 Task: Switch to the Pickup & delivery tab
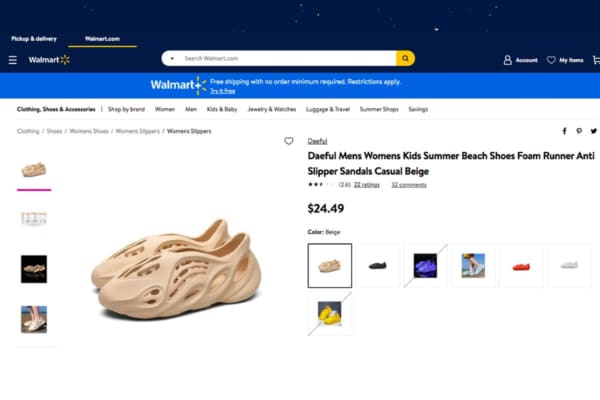[34, 39]
